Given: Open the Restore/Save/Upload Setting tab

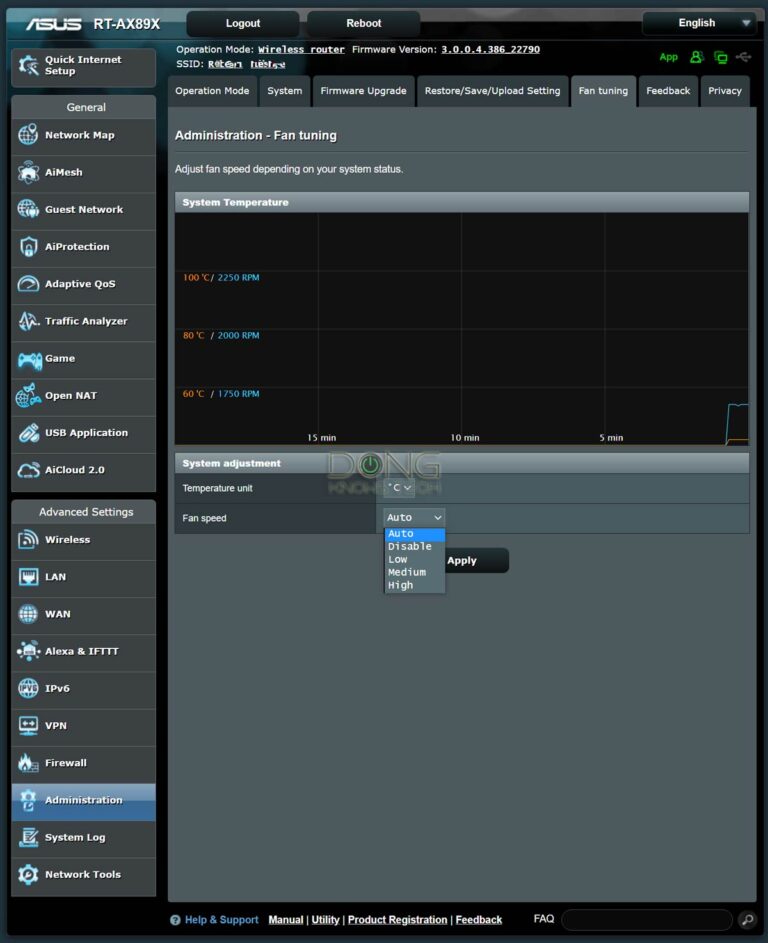Looking at the screenshot, I should pyautogui.click(x=492, y=91).
